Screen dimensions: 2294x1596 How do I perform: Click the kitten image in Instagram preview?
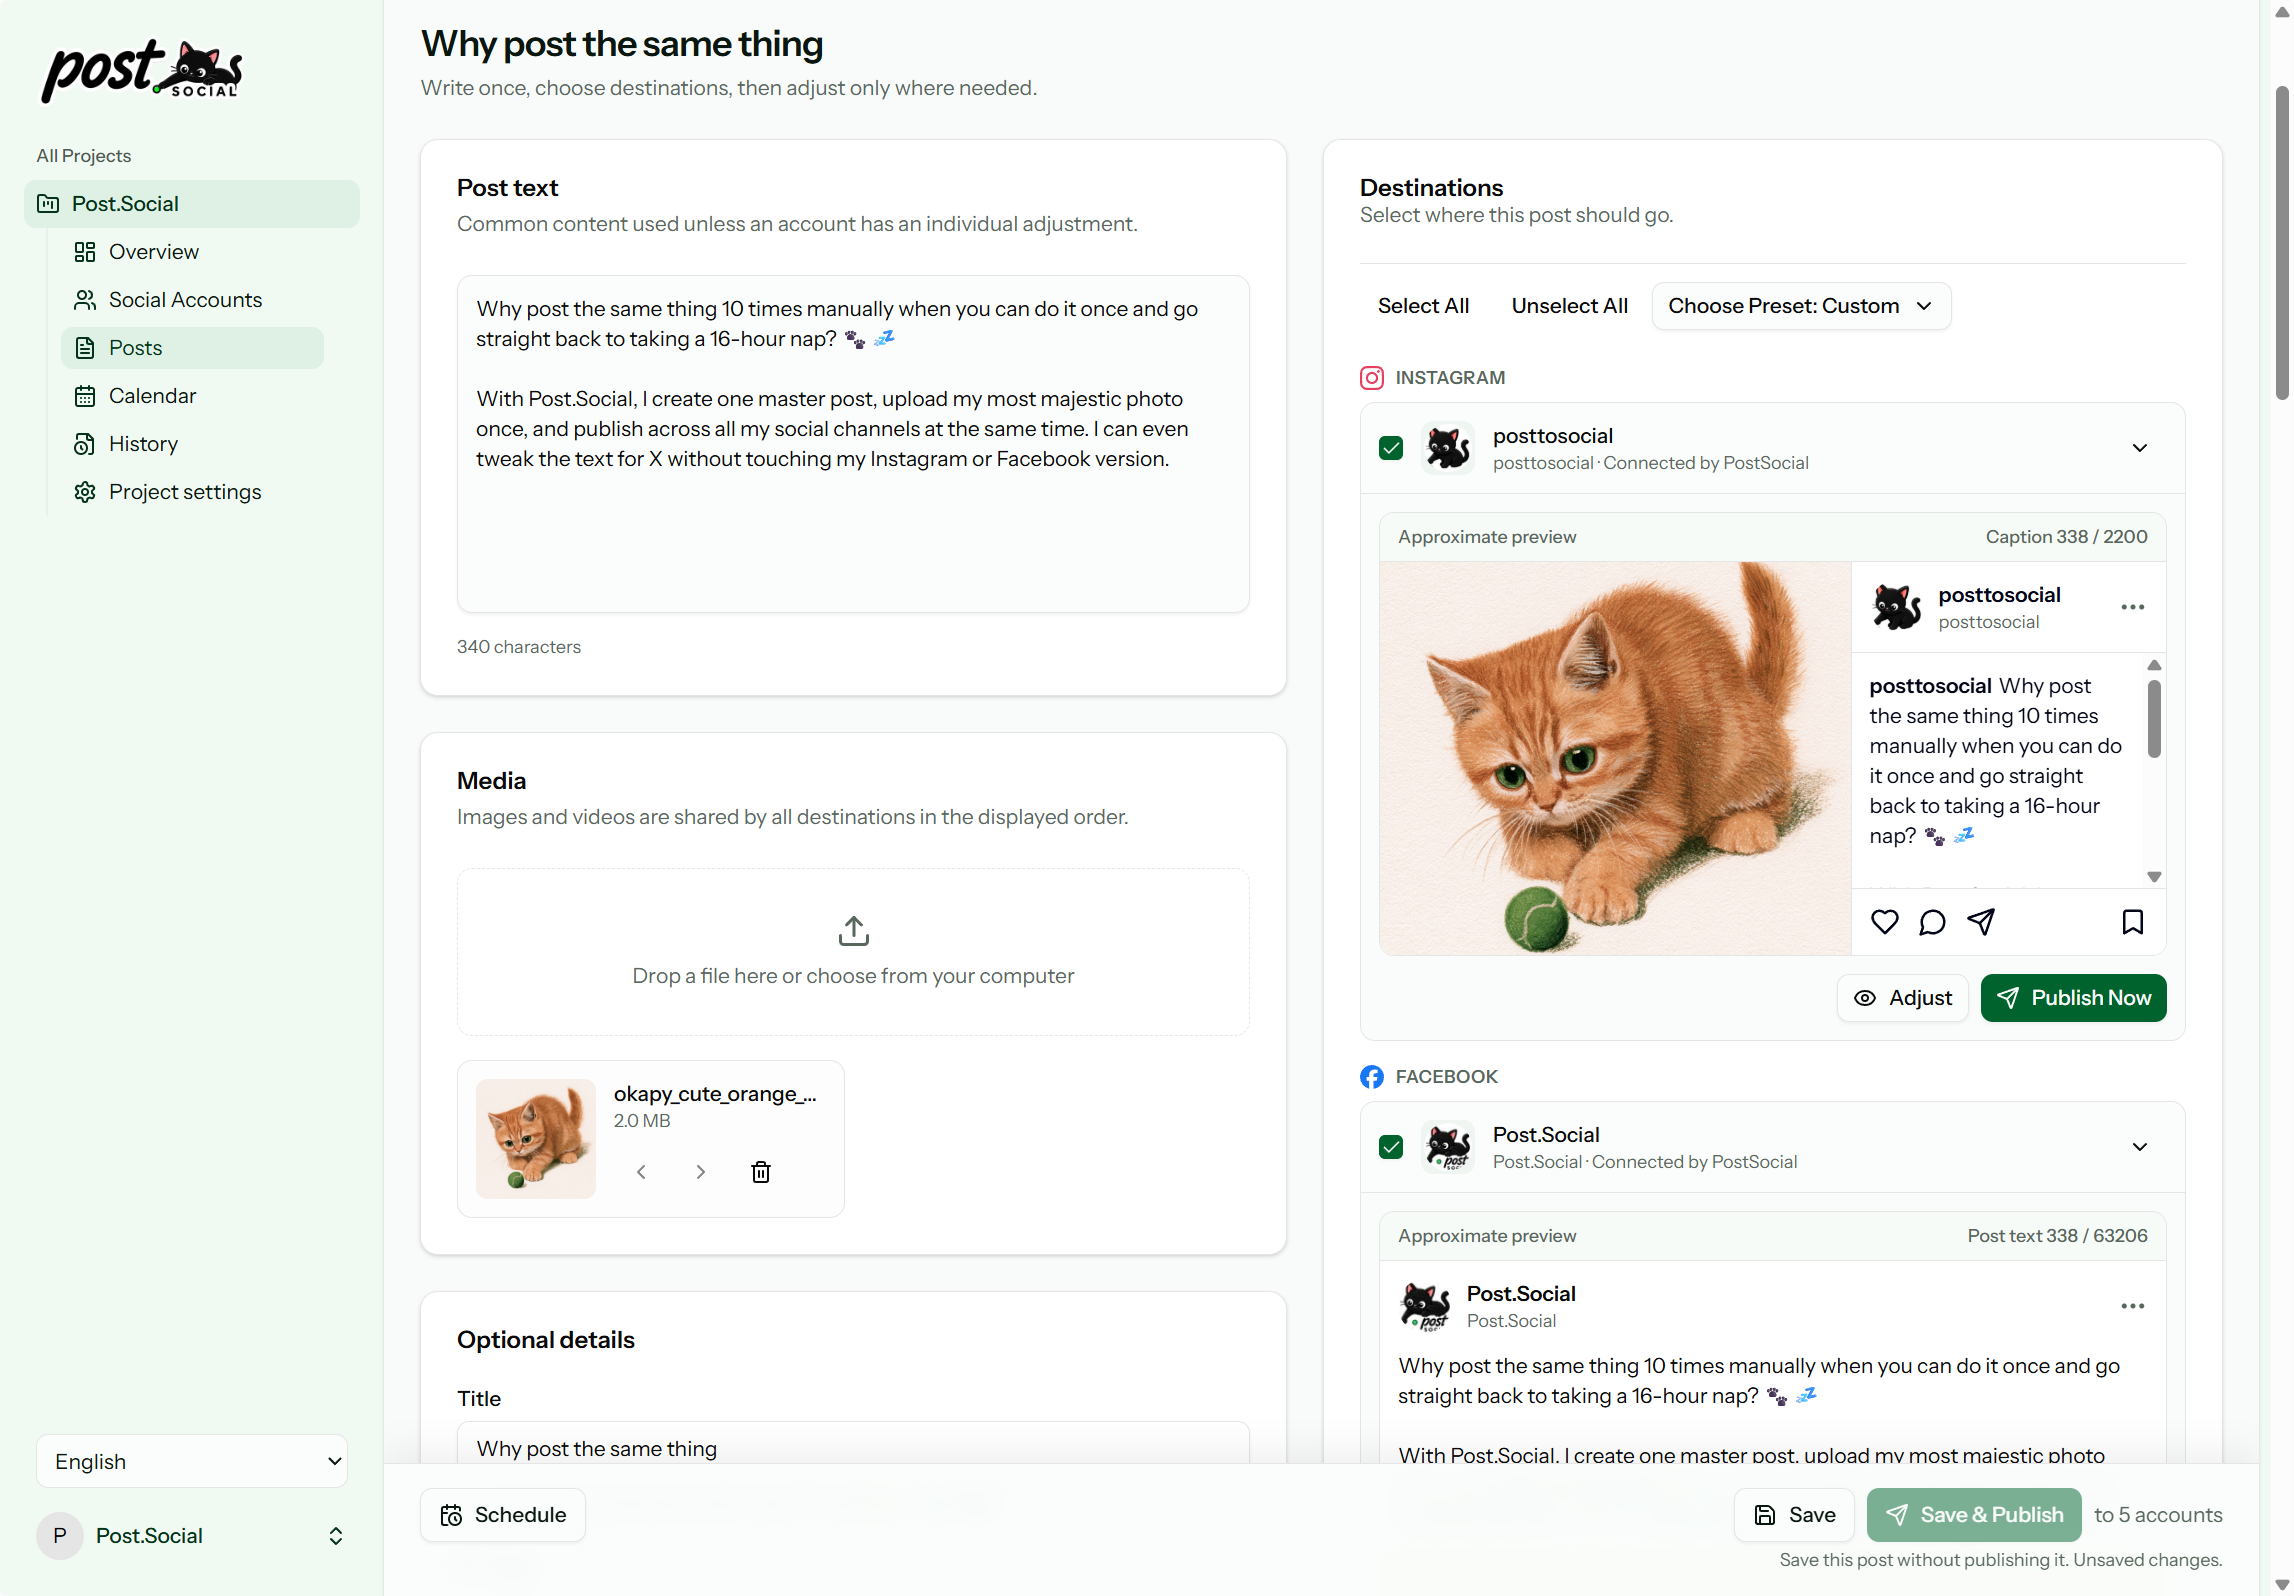(1616, 758)
